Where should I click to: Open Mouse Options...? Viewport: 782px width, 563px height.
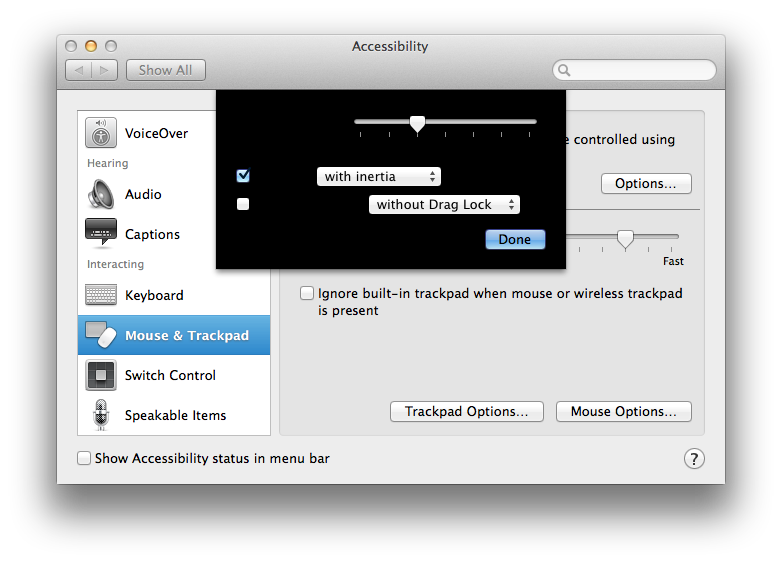[x=623, y=411]
